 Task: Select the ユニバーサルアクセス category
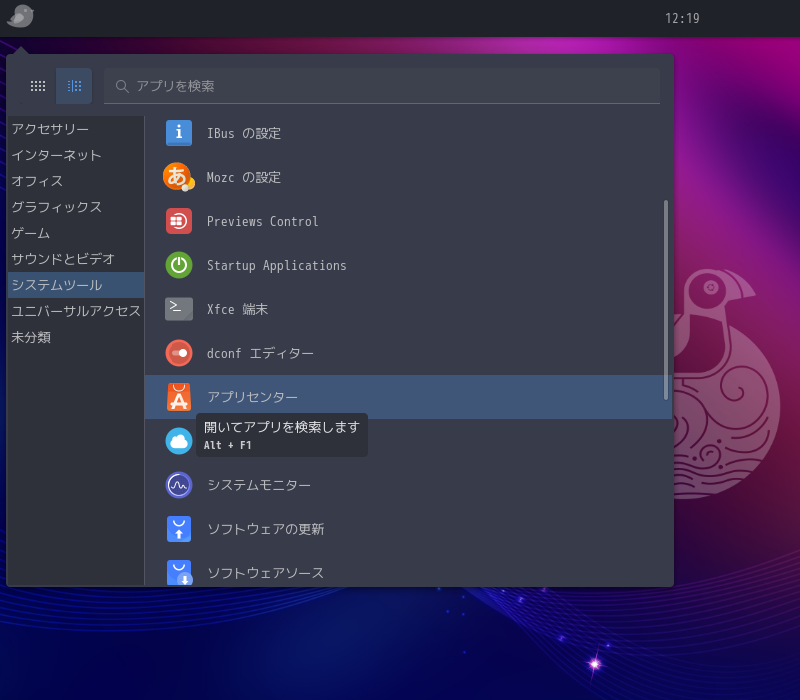click(76, 311)
